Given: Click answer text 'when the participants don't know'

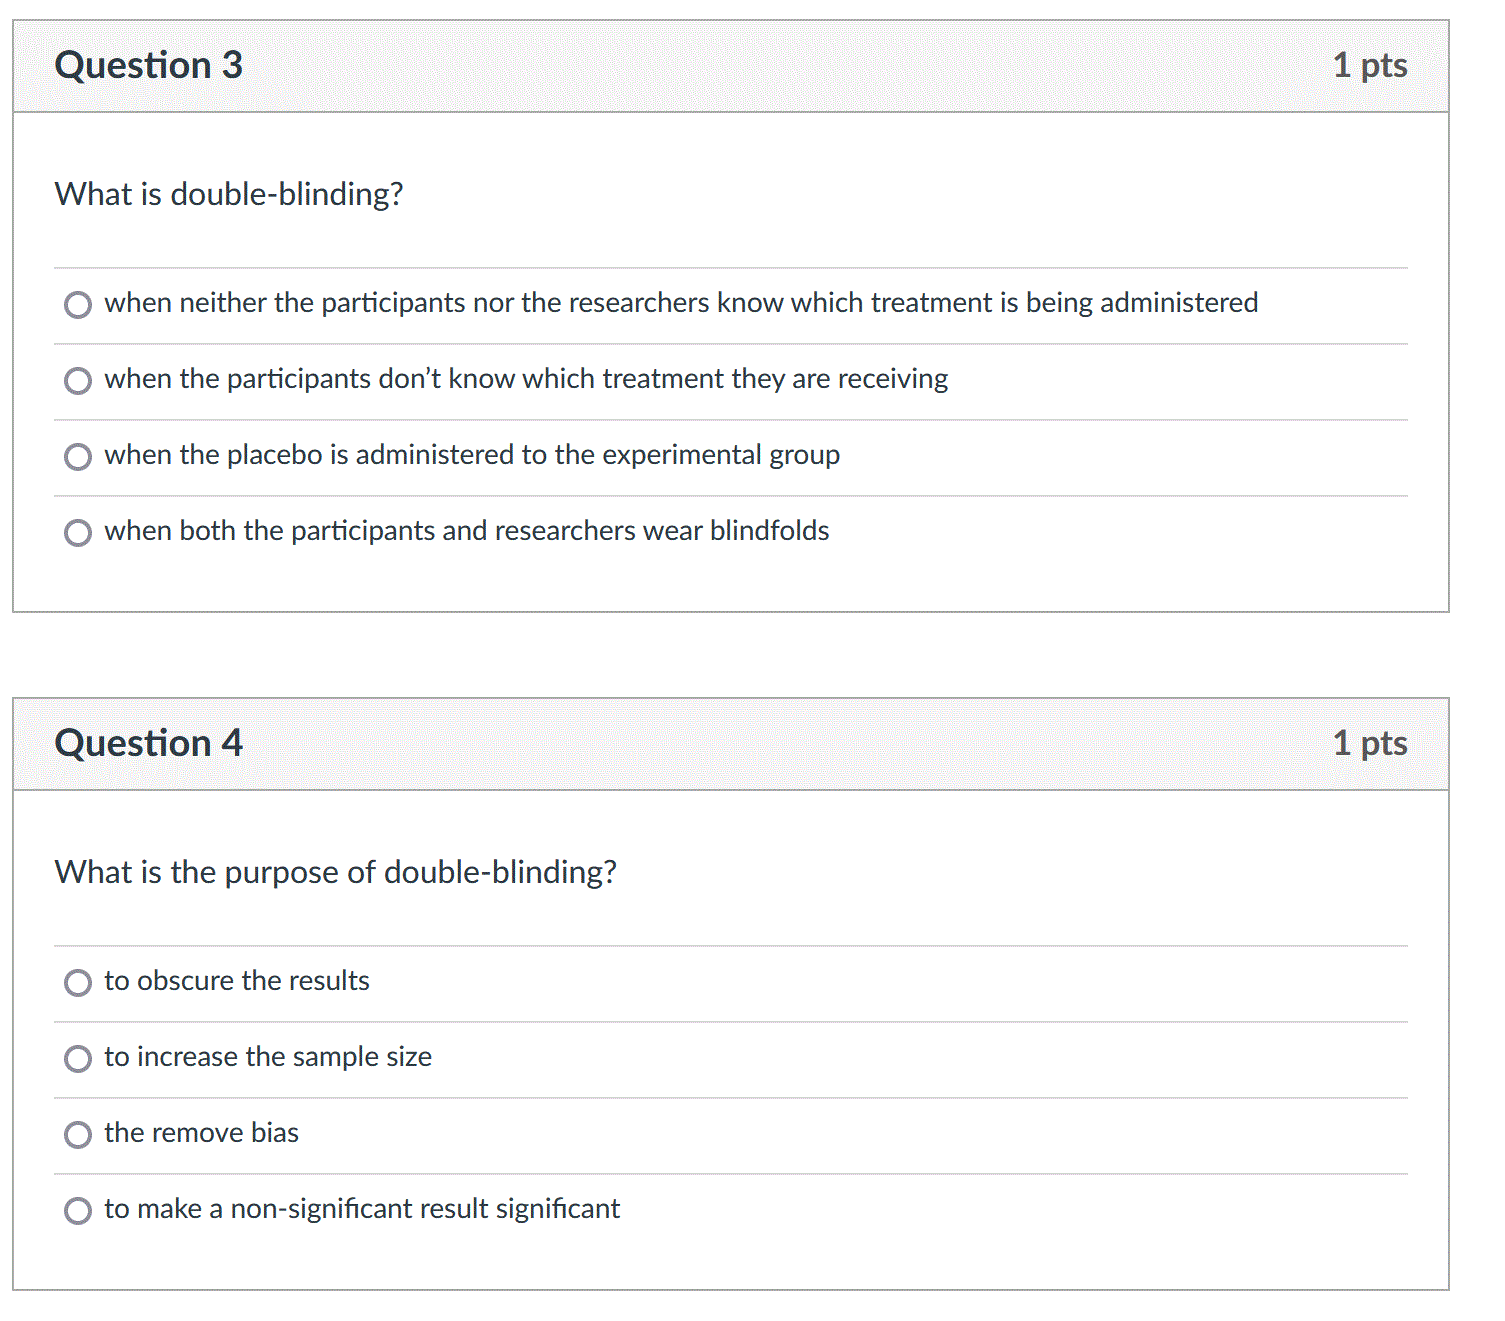Looking at the screenshot, I should pyautogui.click(x=526, y=379).
